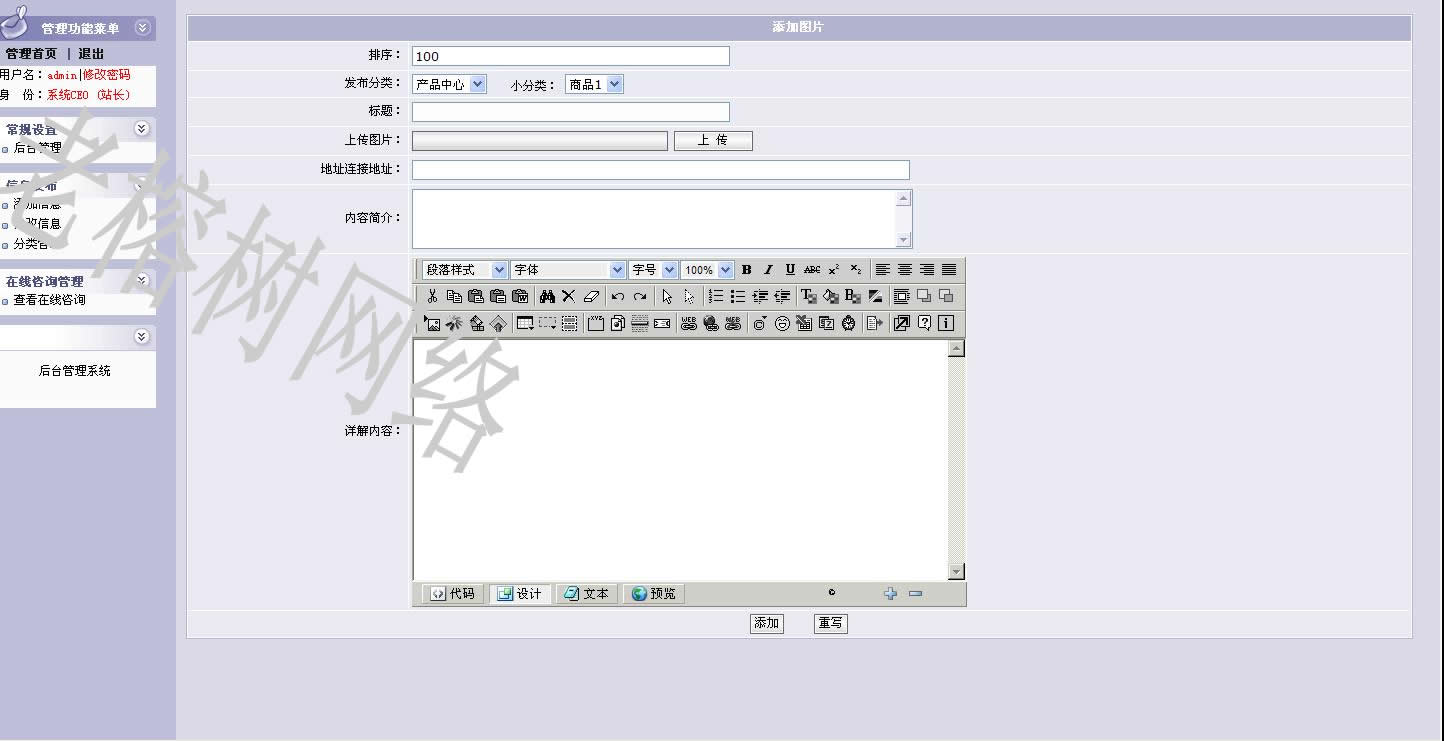Switch to 代码 code tab

click(x=453, y=593)
